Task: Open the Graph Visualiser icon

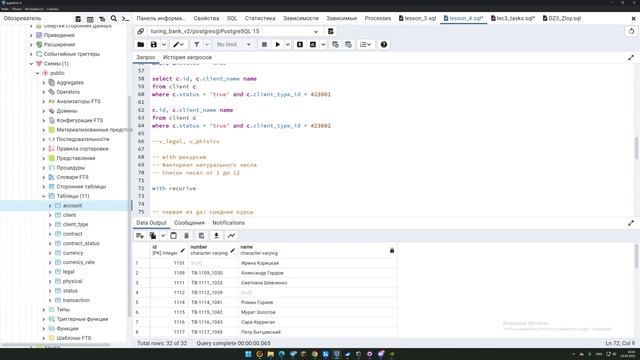Action: point(231,236)
